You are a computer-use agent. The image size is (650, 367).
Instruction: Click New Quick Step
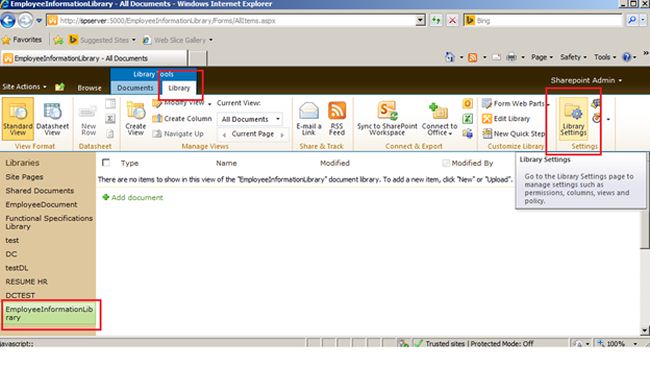coord(514,134)
